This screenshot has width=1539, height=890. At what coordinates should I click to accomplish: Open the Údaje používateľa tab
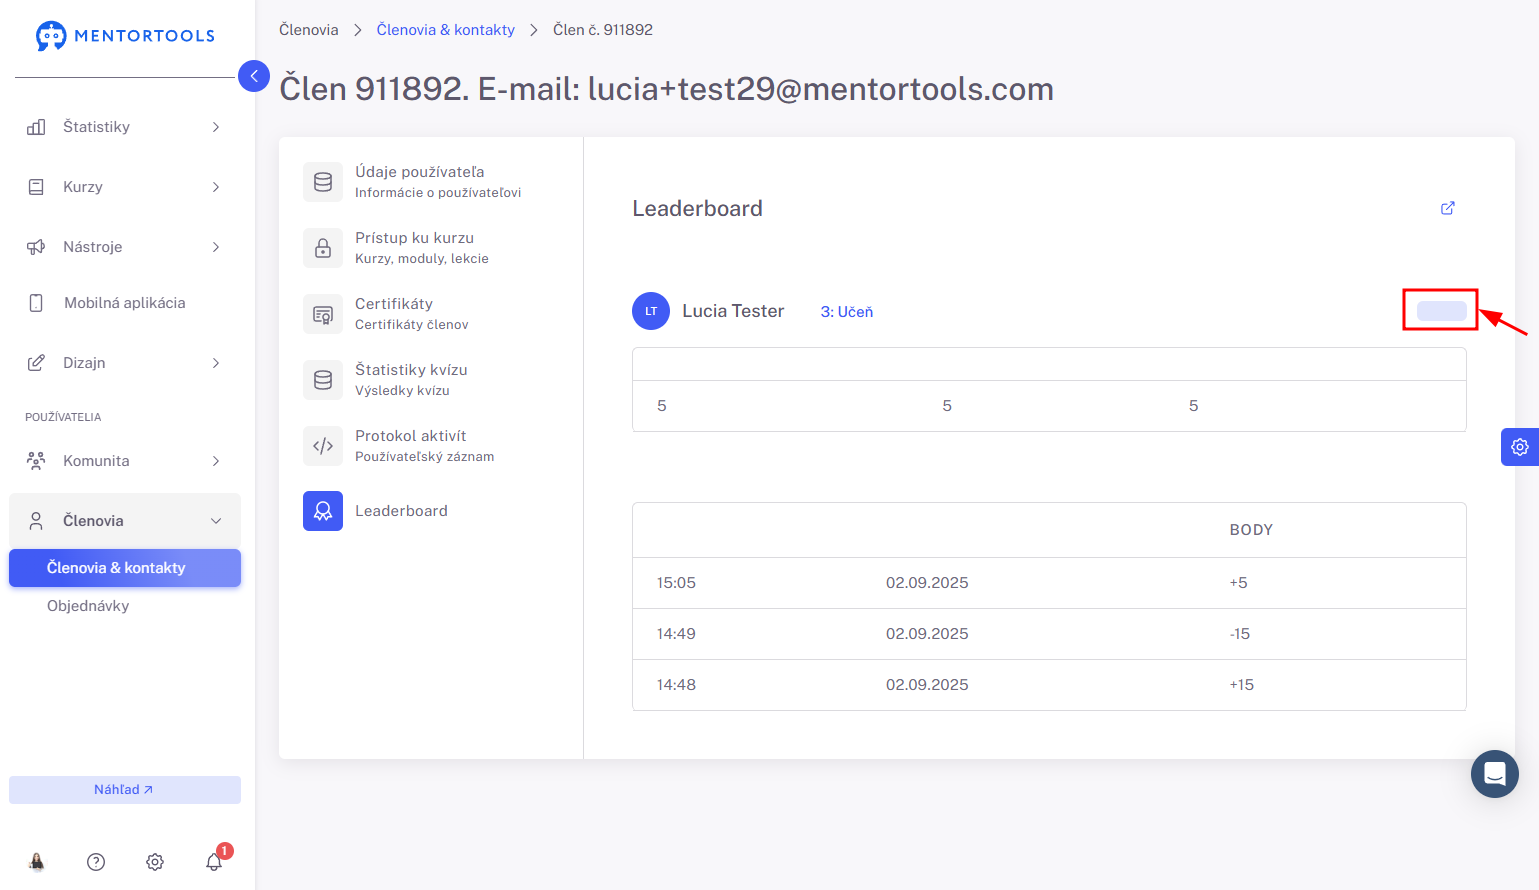(419, 181)
